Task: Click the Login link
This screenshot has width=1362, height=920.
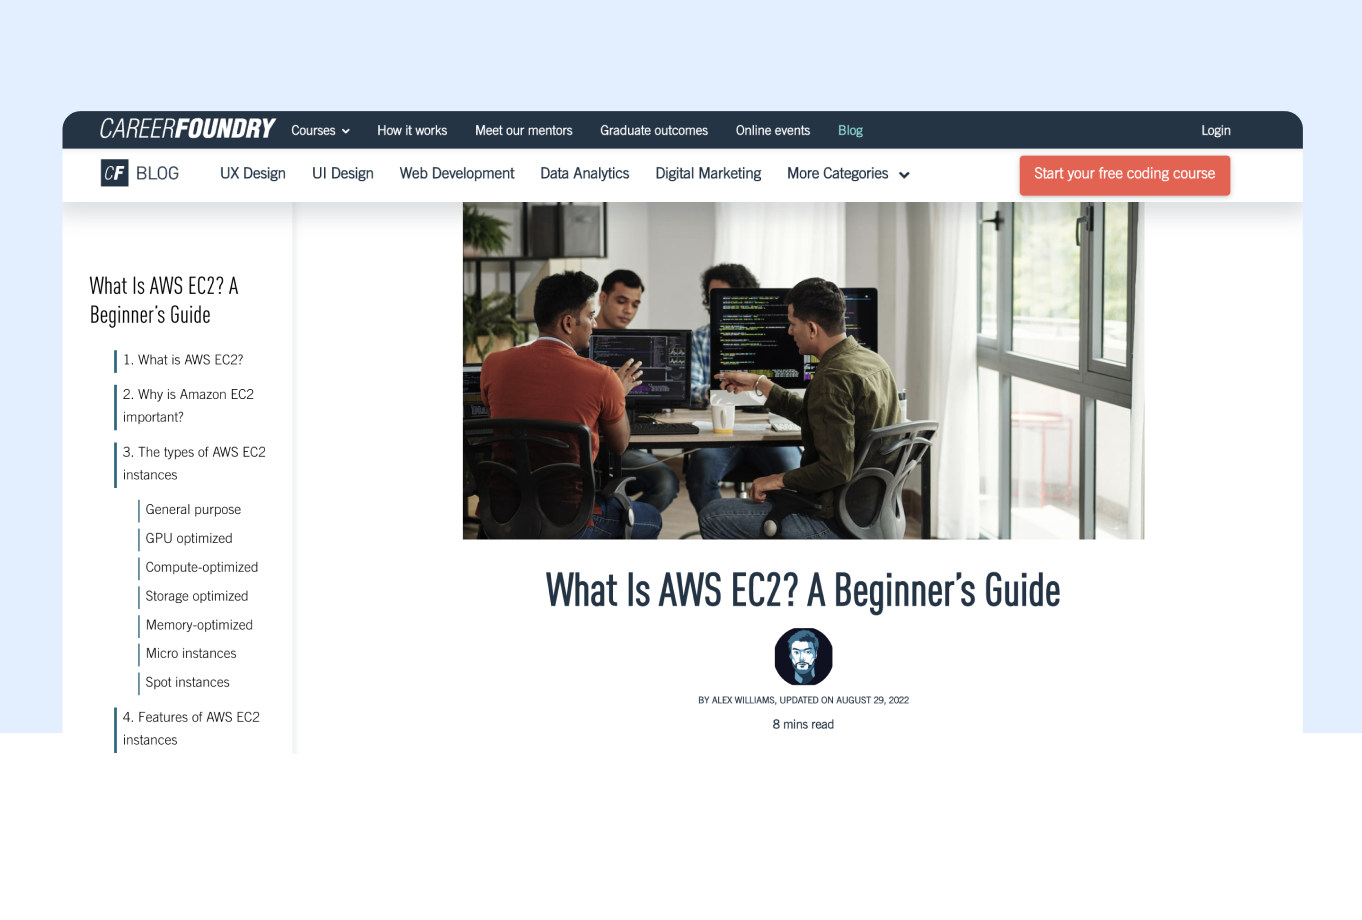Action: 1215,130
